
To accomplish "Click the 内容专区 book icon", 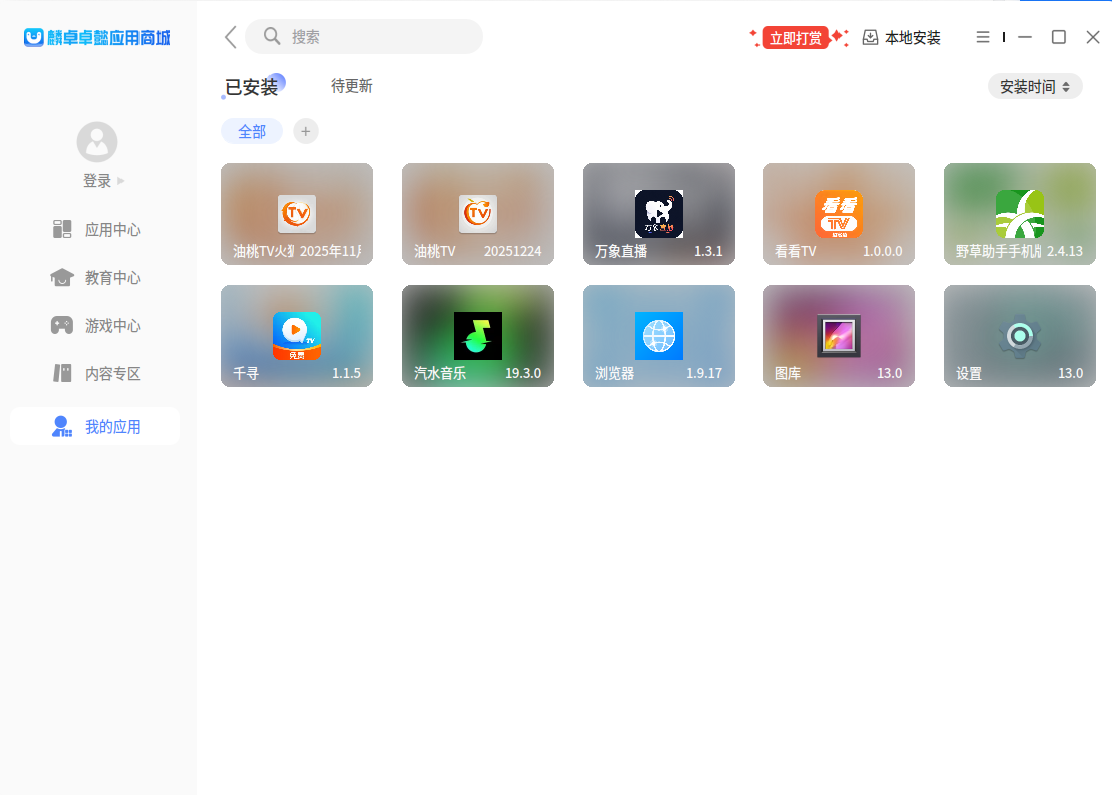I will pos(62,373).
